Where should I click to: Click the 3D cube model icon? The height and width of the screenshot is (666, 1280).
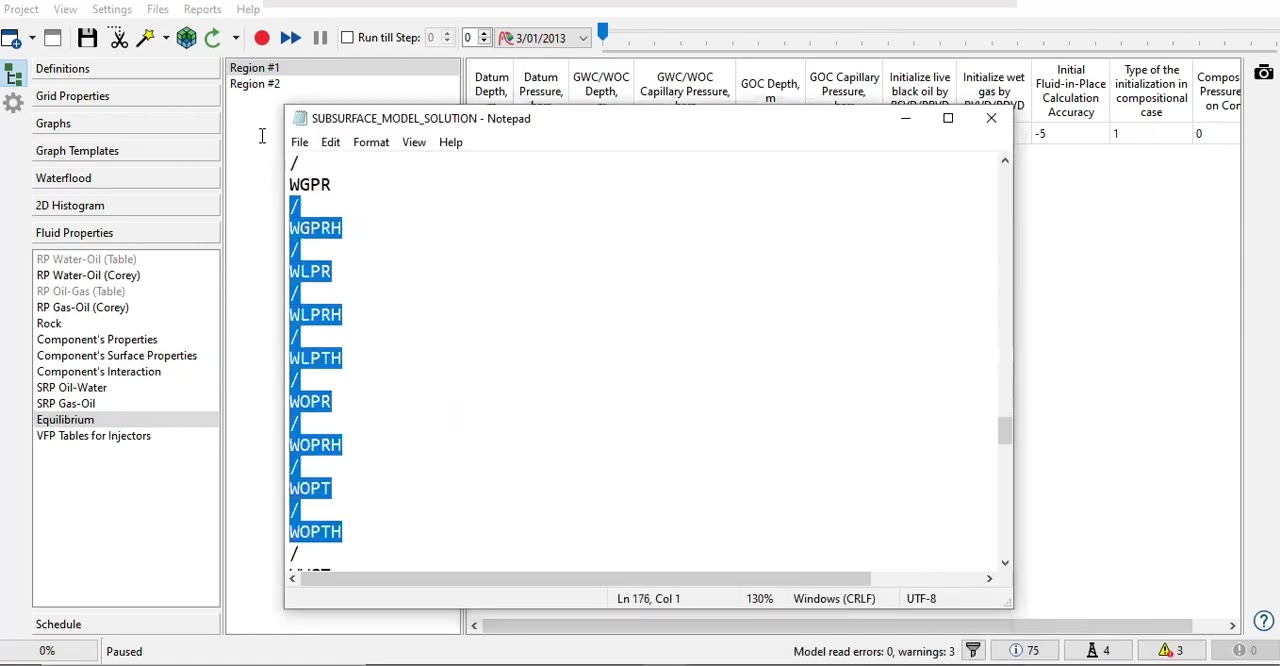click(x=187, y=38)
